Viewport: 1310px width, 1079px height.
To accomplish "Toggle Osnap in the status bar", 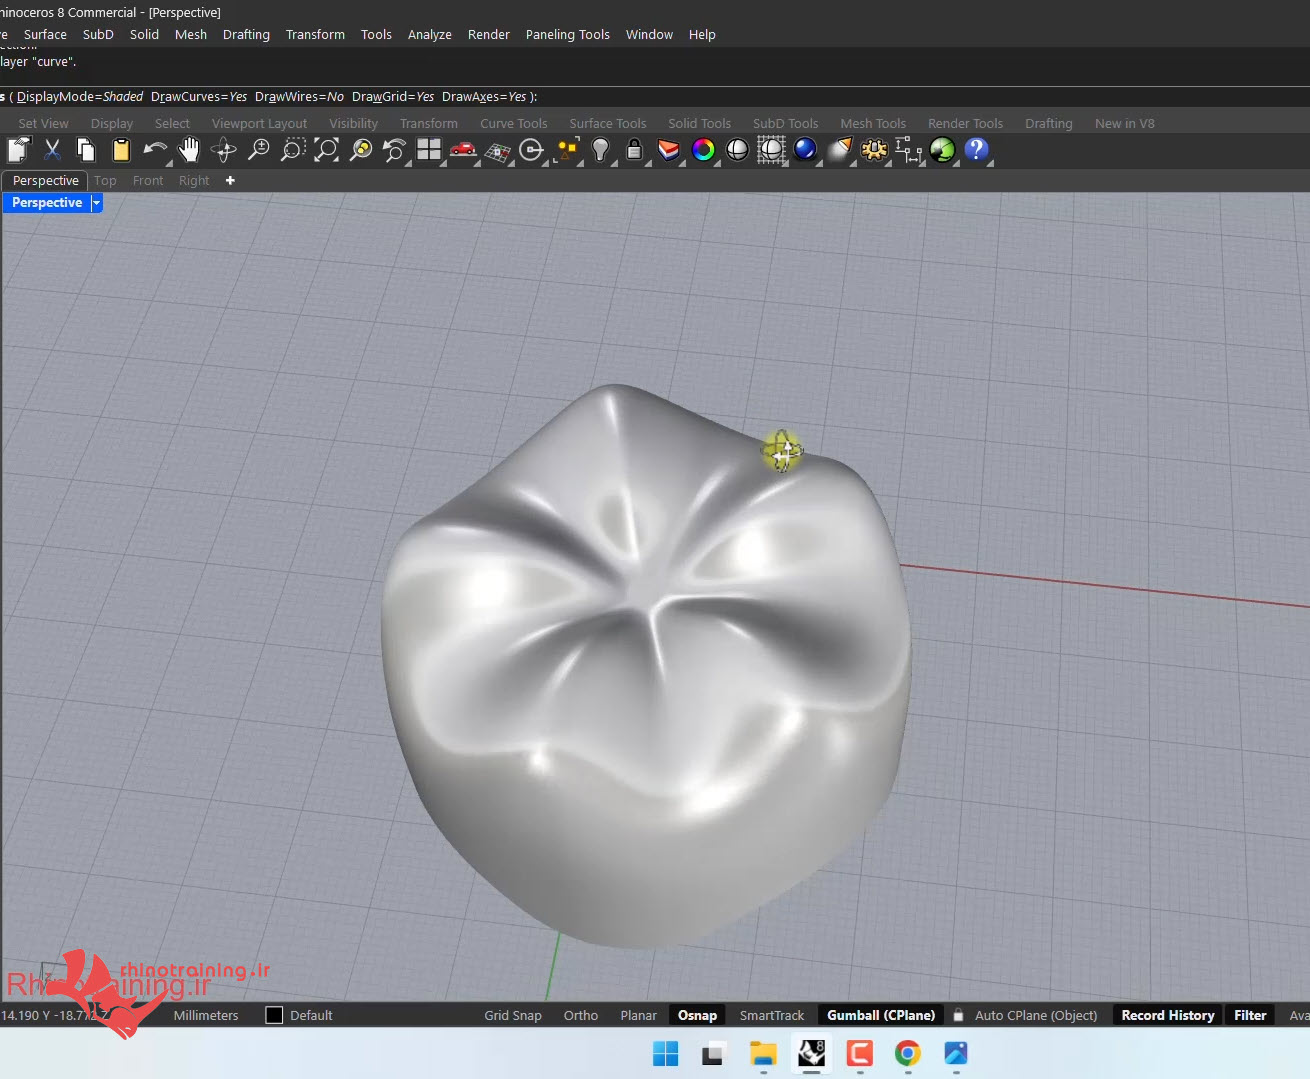I will [x=697, y=1015].
